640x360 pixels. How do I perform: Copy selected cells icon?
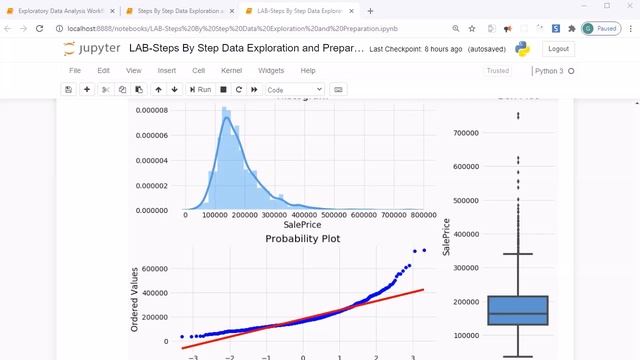pyautogui.click(x=122, y=89)
